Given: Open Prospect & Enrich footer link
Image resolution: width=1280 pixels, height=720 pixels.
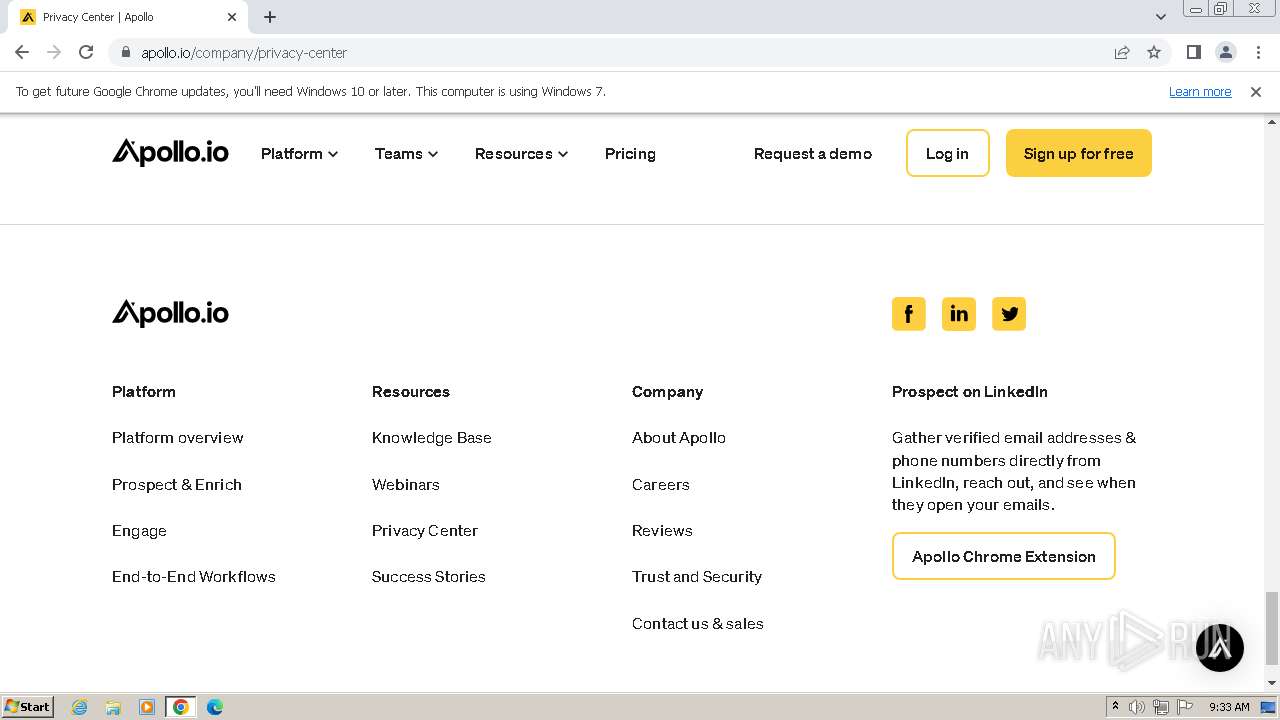Looking at the screenshot, I should pyautogui.click(x=177, y=484).
